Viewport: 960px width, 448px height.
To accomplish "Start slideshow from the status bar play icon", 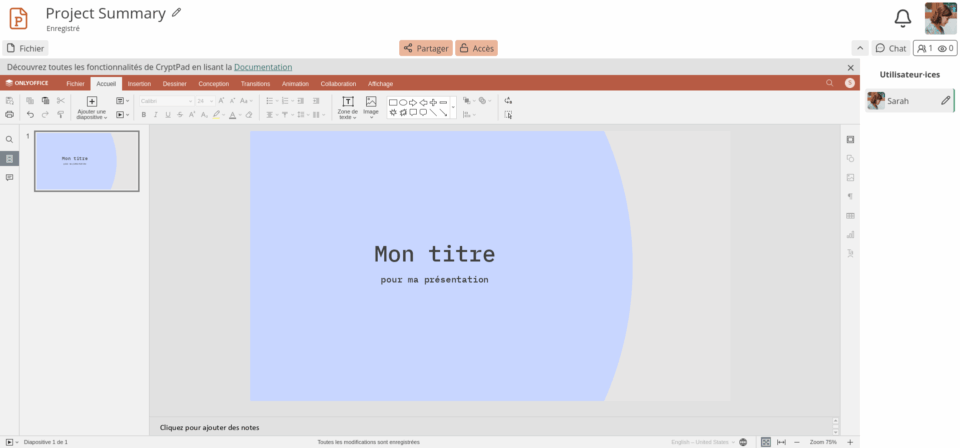I will (x=9, y=442).
